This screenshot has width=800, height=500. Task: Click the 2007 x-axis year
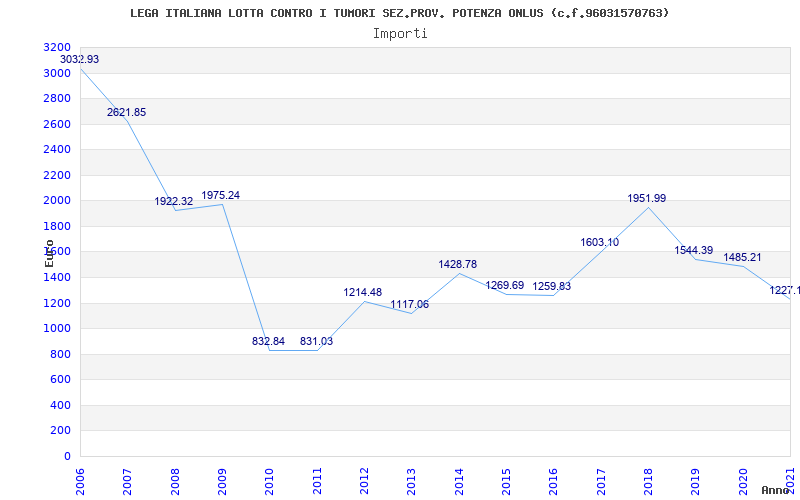[x=128, y=482]
